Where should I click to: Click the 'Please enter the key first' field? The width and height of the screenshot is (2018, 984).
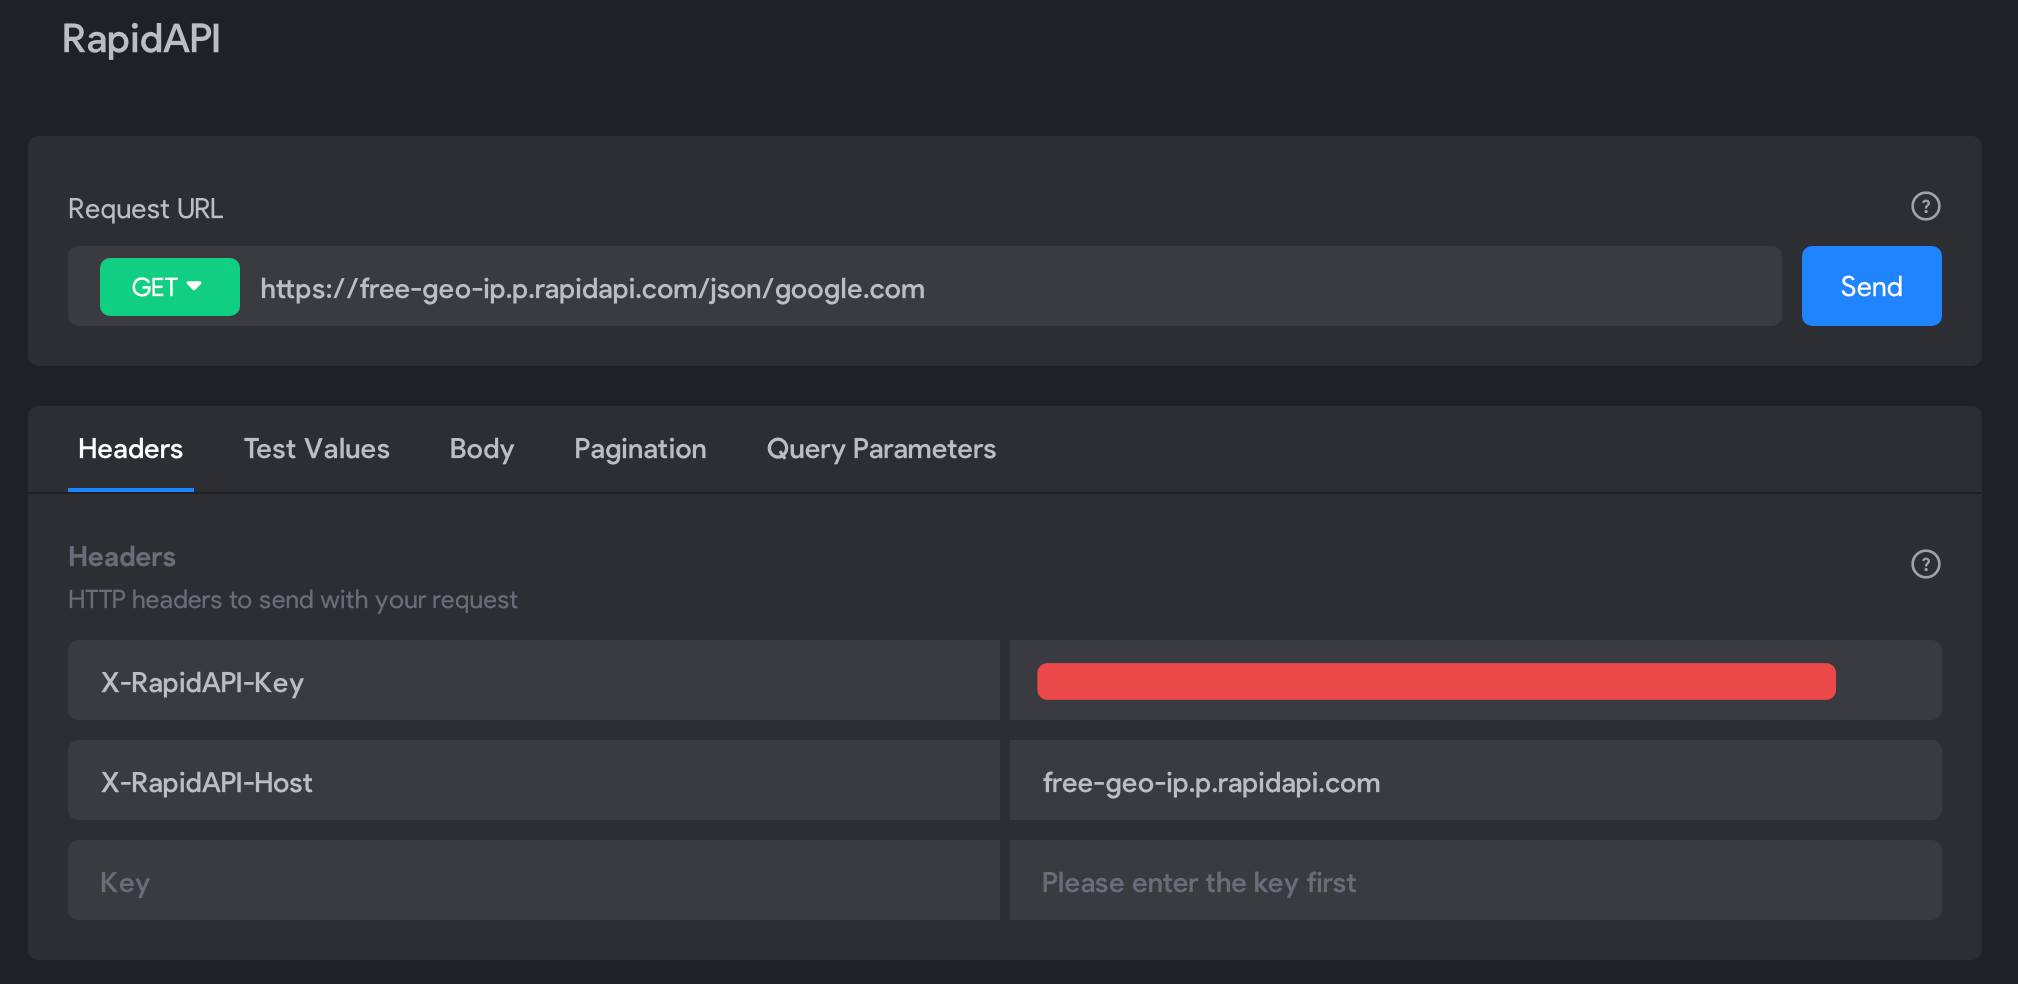point(1476,880)
